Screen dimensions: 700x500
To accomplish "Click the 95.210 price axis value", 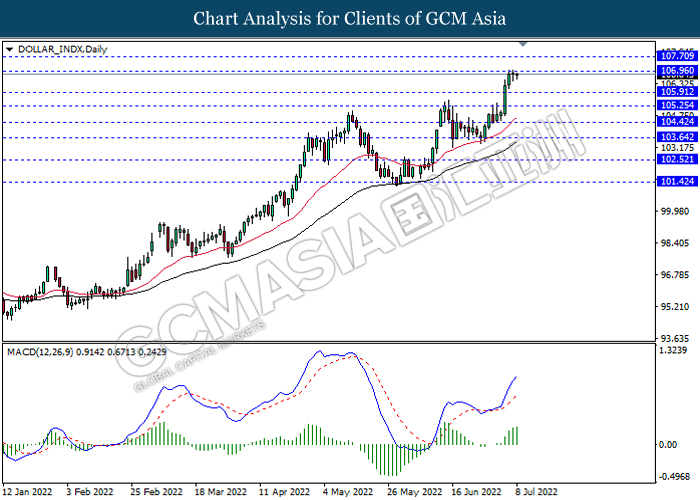I will [x=677, y=307].
